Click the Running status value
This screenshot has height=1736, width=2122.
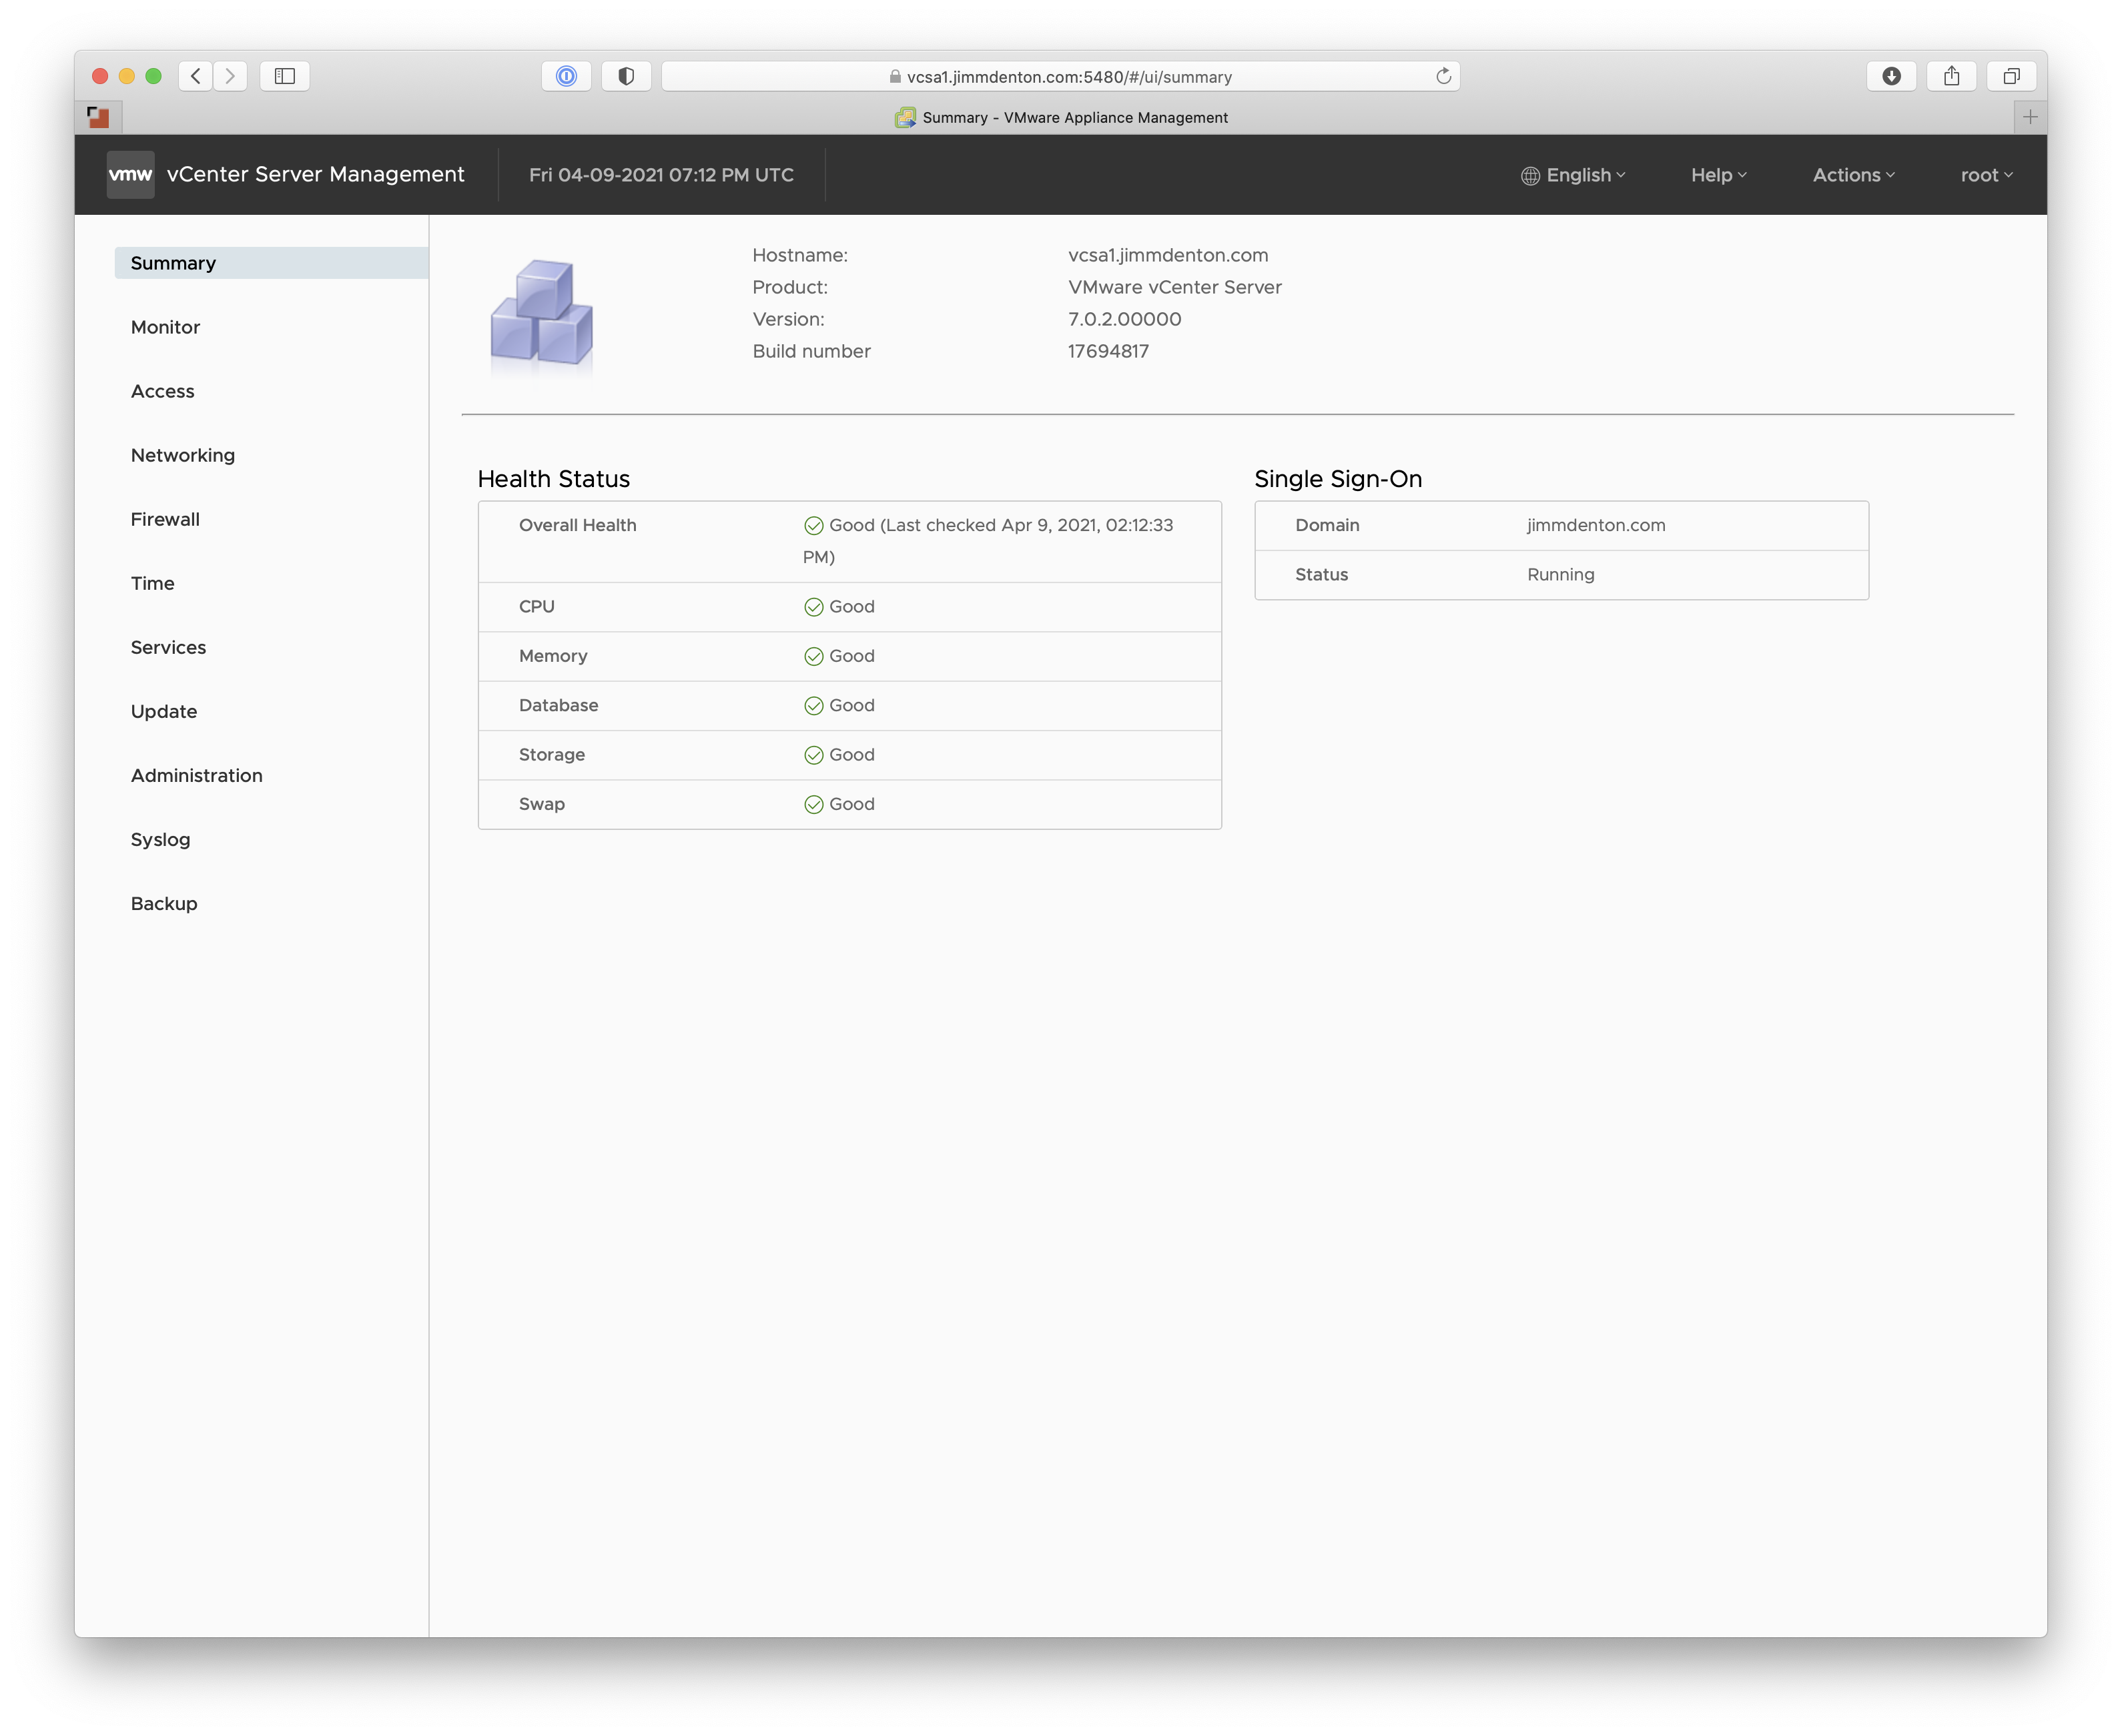click(x=1560, y=574)
